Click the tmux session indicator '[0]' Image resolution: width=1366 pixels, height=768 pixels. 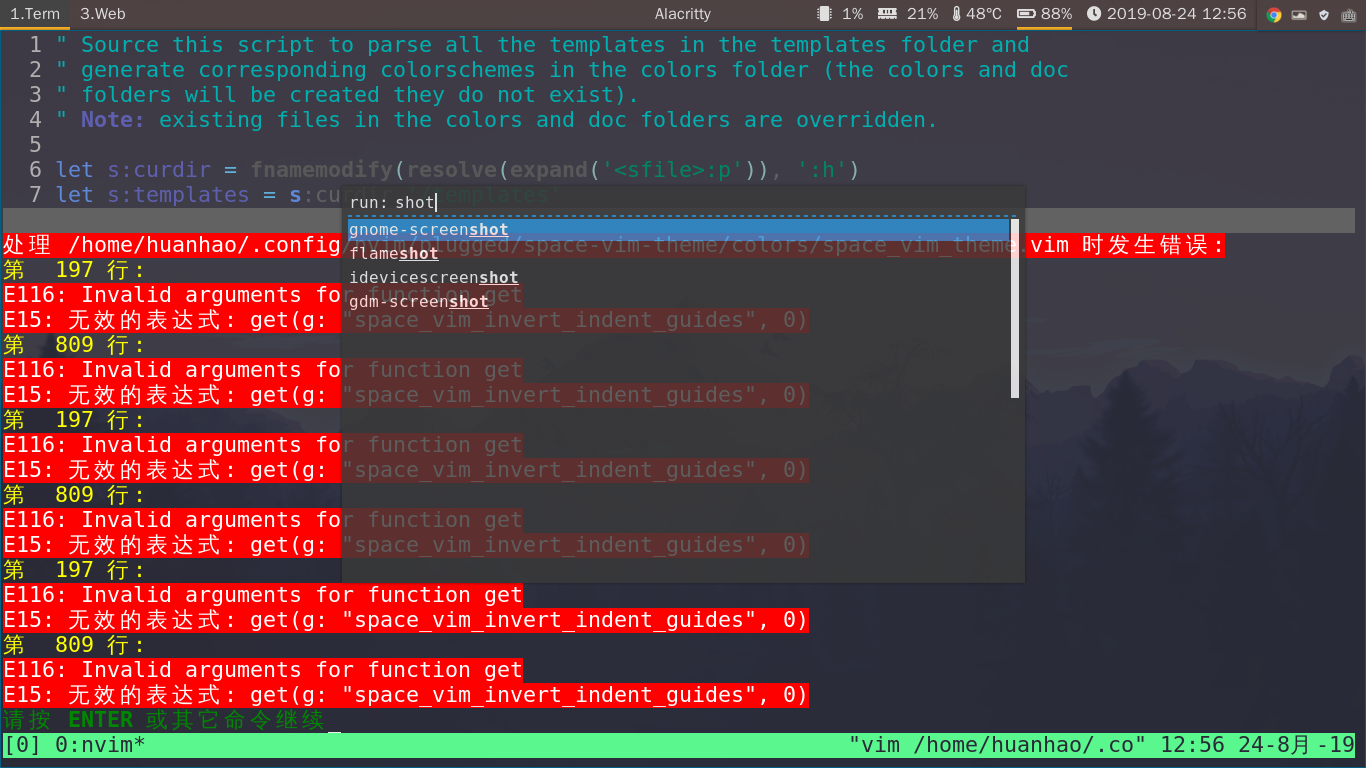[23, 745]
